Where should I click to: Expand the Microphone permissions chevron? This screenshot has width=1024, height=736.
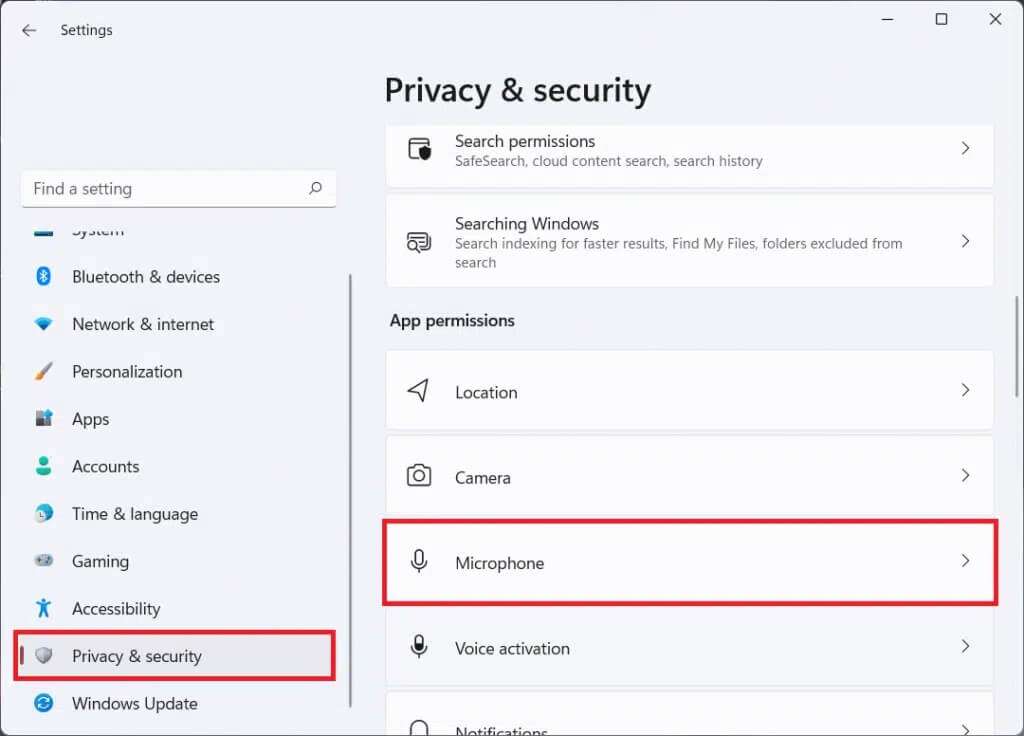[x=965, y=561]
